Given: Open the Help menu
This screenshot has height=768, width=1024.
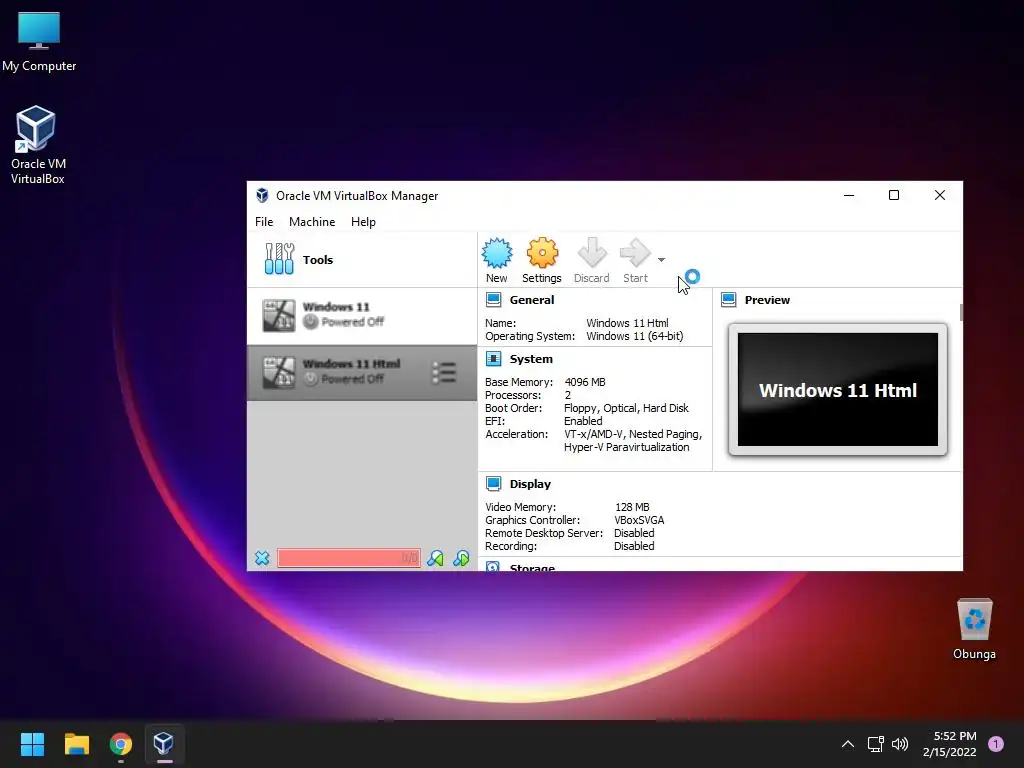Looking at the screenshot, I should click(363, 222).
